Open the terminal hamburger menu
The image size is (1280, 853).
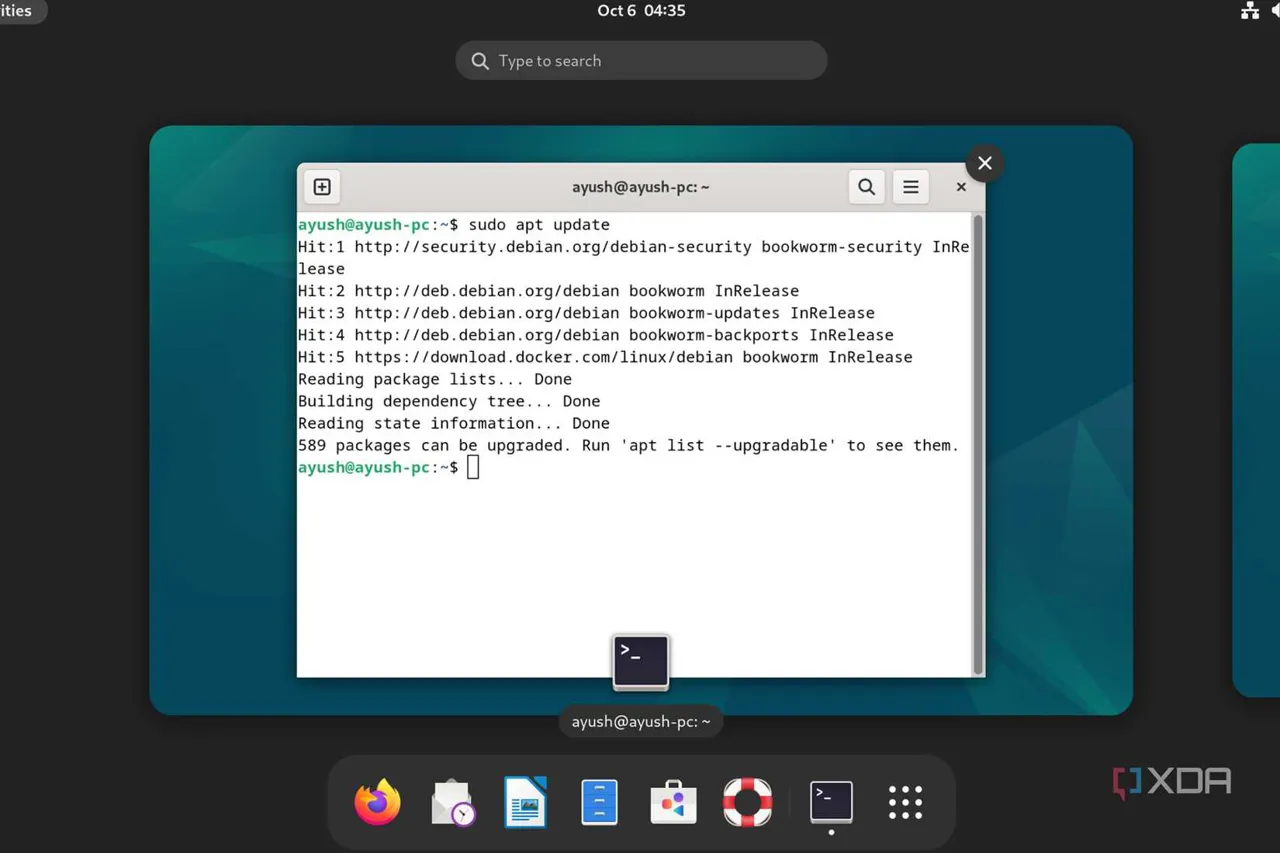coord(911,187)
